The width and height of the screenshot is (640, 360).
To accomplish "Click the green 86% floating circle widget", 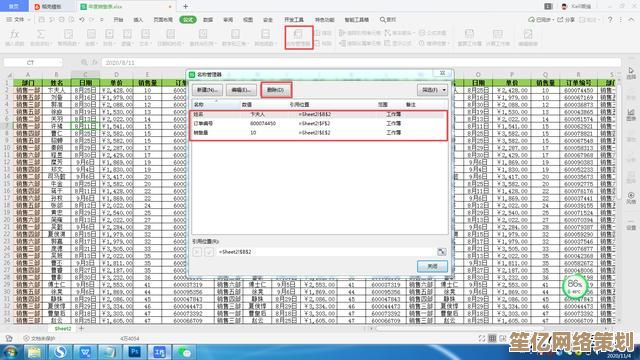I will 575,286.
